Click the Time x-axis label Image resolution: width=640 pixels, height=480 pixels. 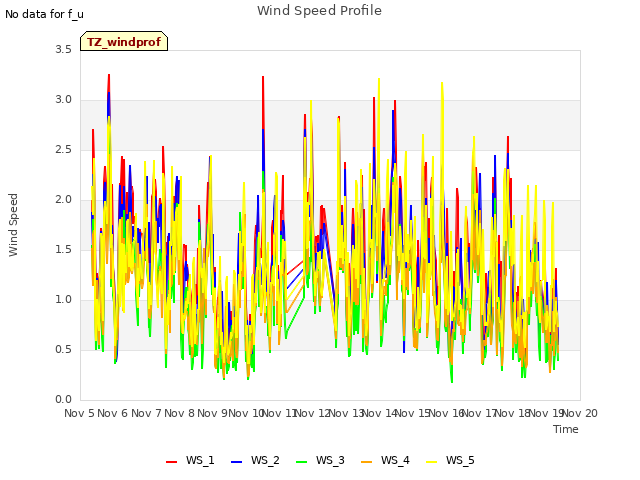point(566,429)
